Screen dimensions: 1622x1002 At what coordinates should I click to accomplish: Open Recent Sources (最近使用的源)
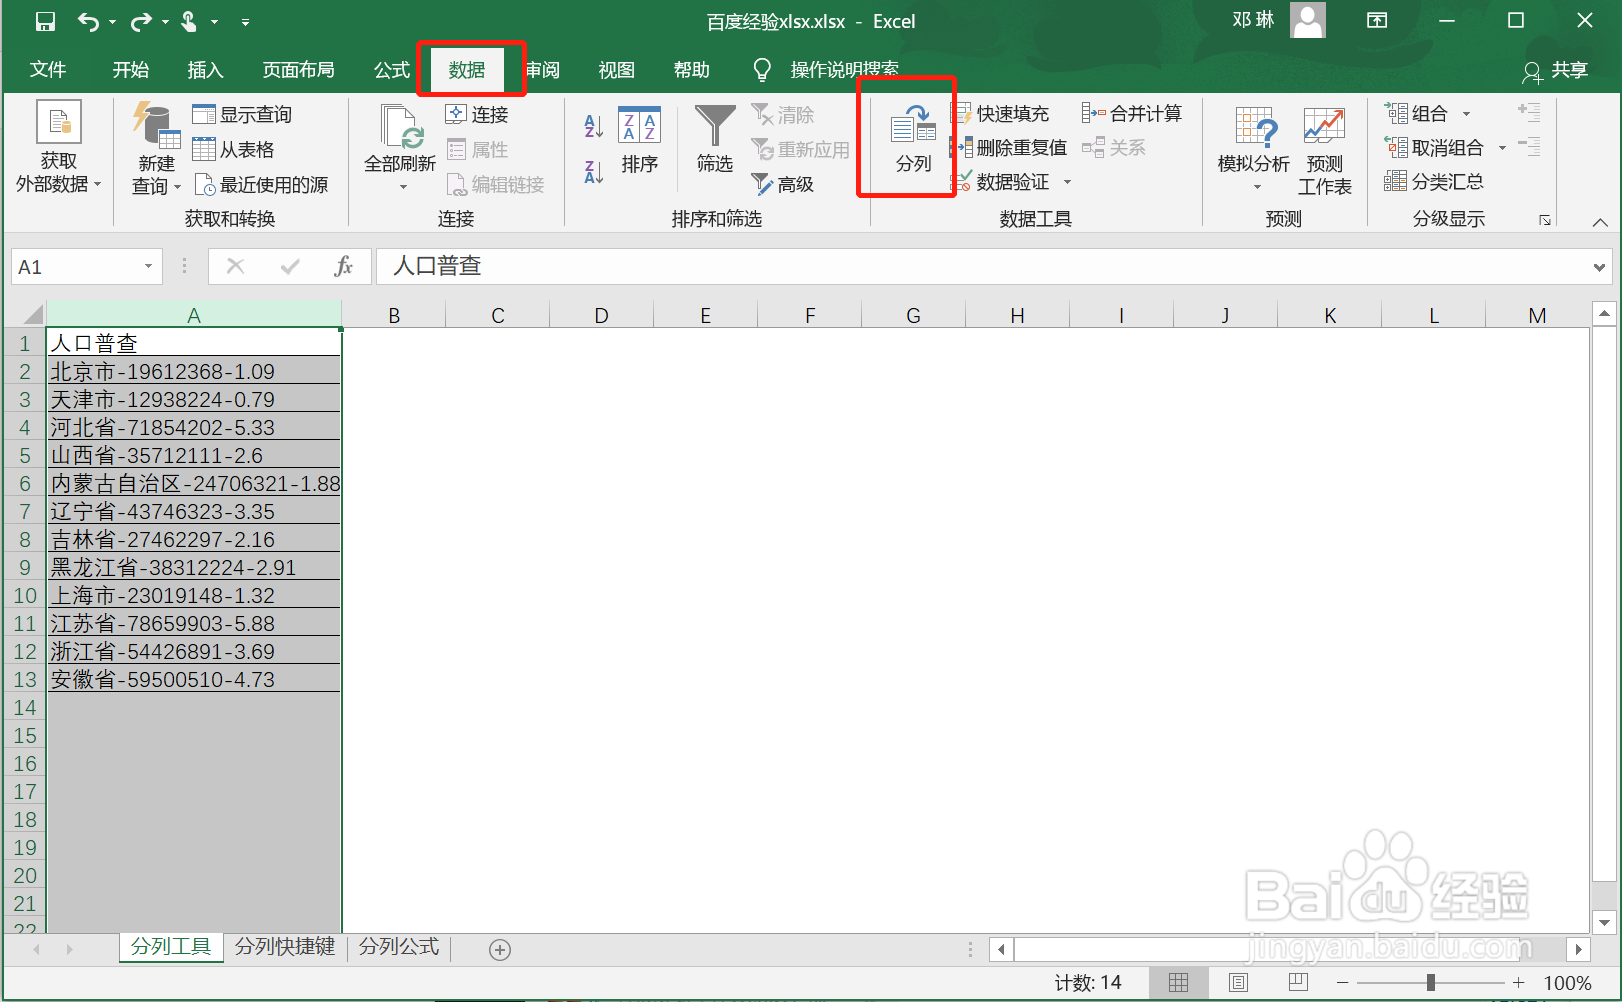tap(260, 184)
